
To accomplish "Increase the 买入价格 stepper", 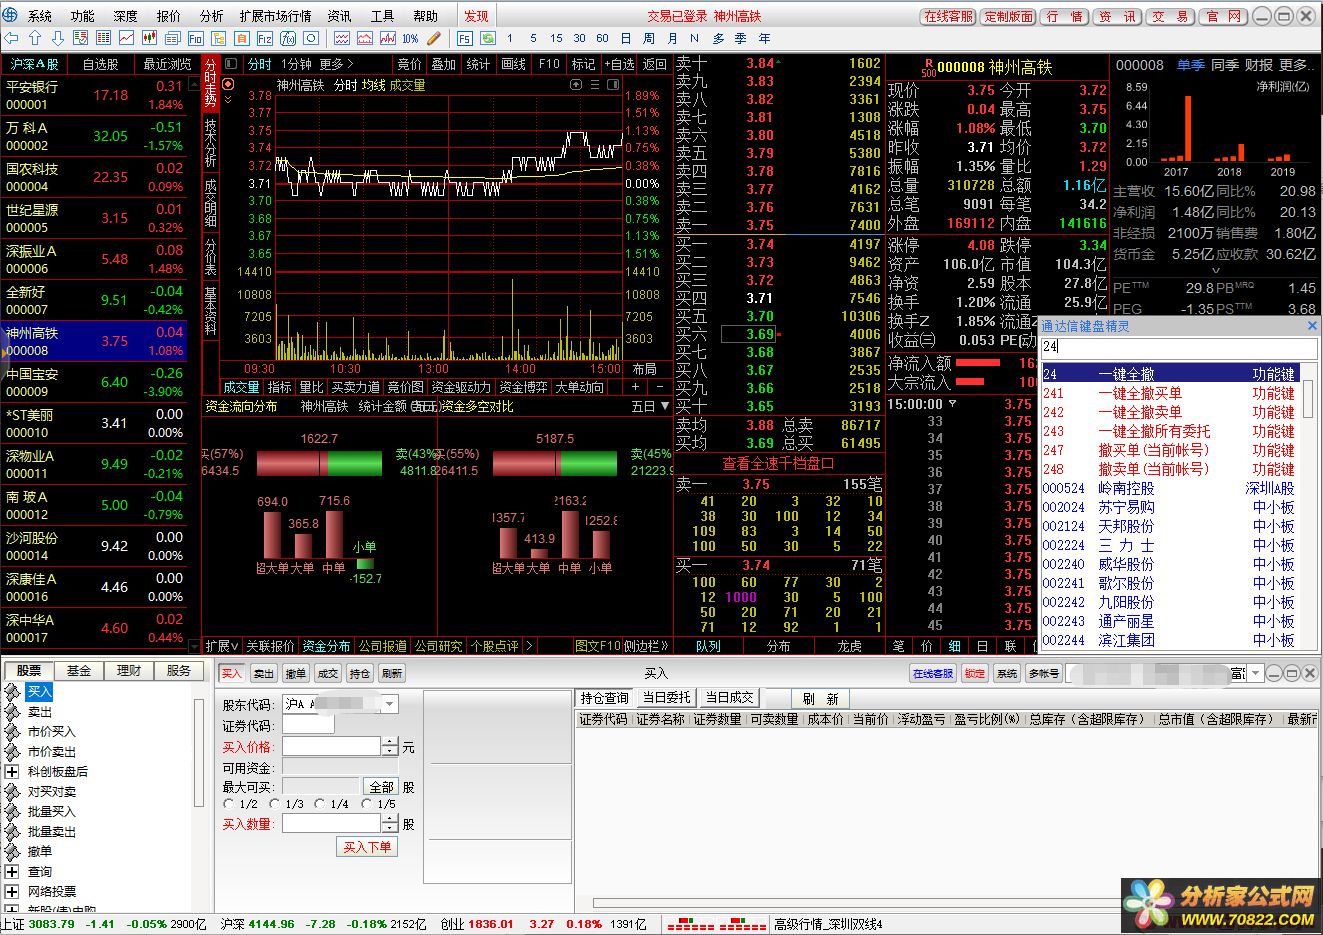I will point(390,742).
